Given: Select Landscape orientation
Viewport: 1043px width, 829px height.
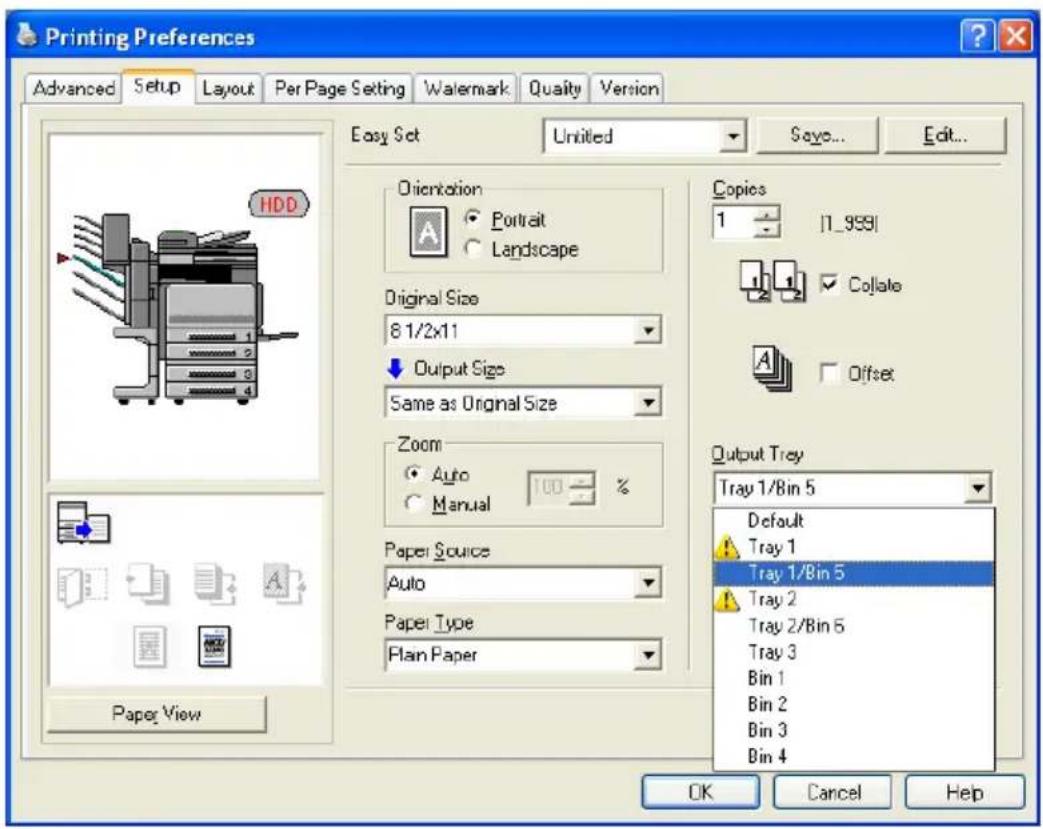Looking at the screenshot, I should coord(472,249).
